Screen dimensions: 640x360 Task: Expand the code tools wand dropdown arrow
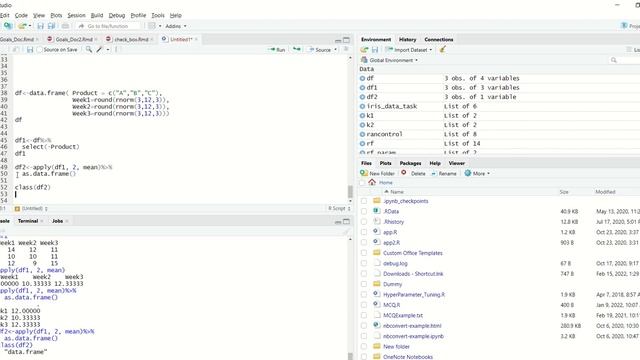pos(108,50)
